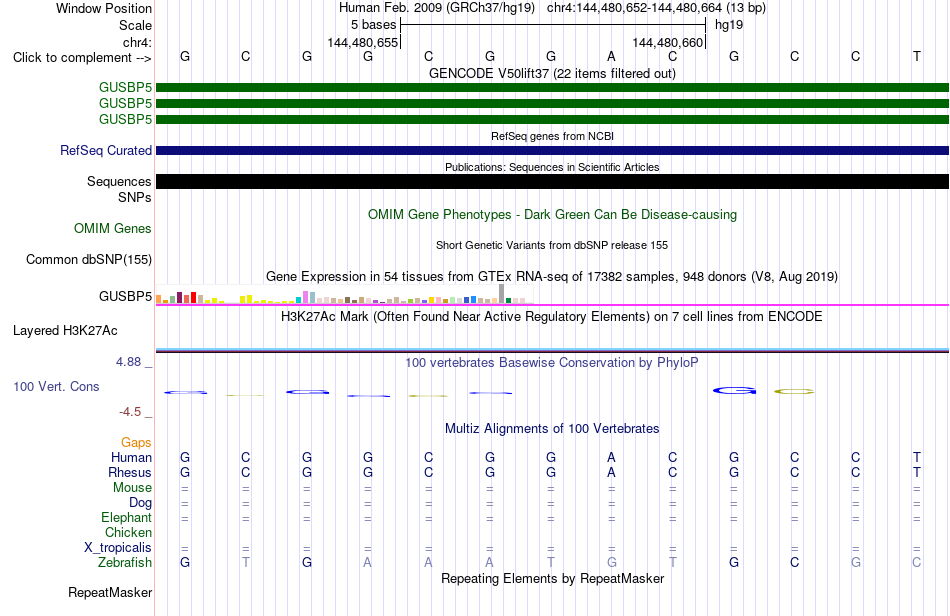
Task: Open "Repeating Elements by RepeatMasker" track title
Action: pyautogui.click(x=552, y=579)
